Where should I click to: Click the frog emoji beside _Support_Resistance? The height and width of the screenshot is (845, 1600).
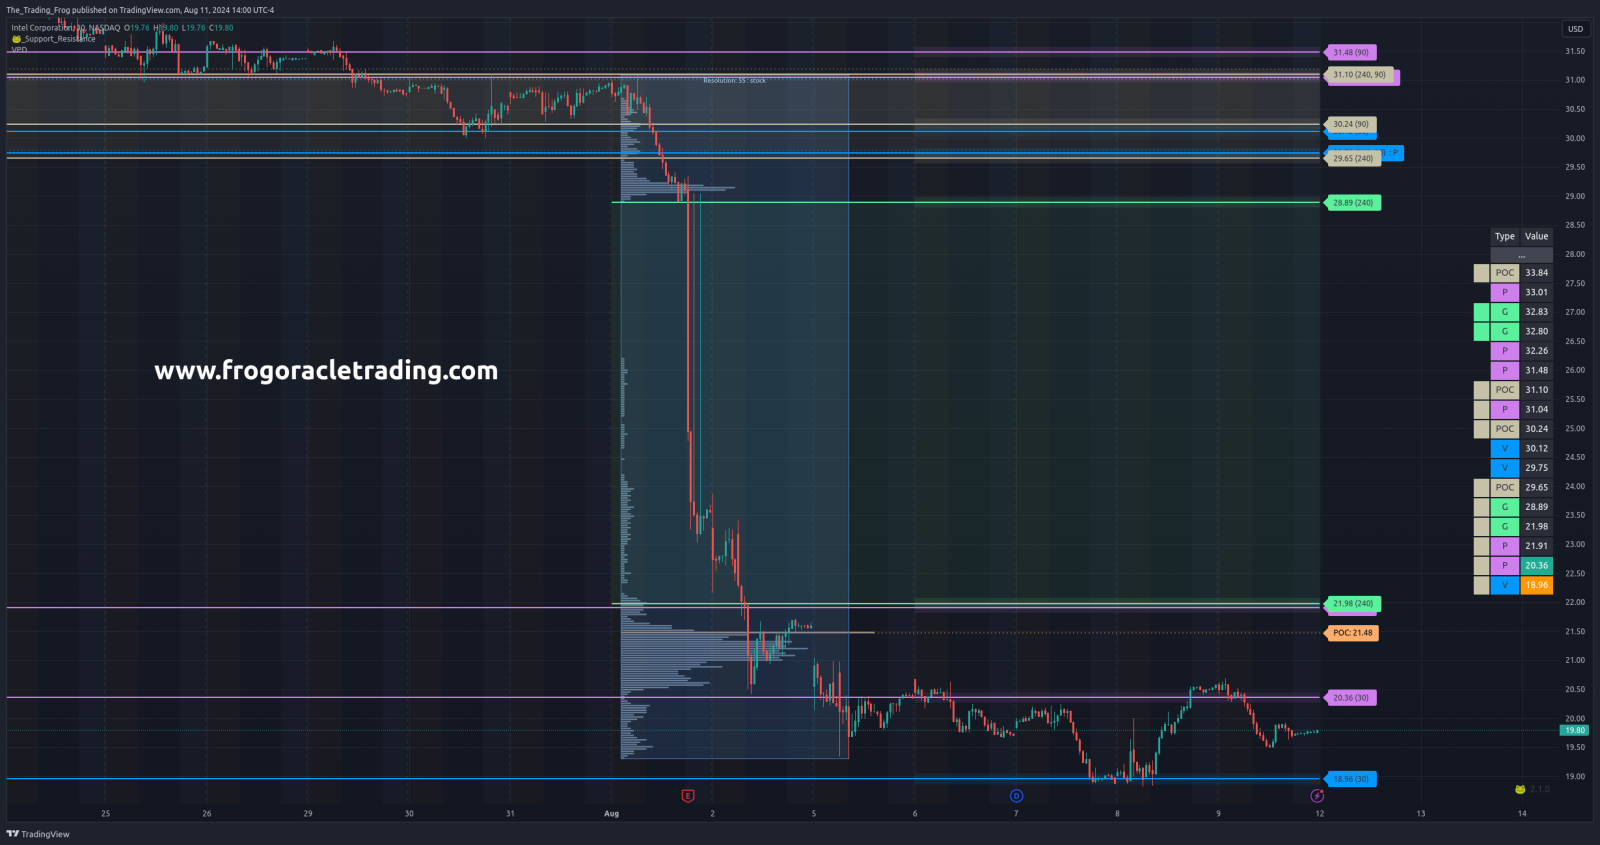point(17,39)
